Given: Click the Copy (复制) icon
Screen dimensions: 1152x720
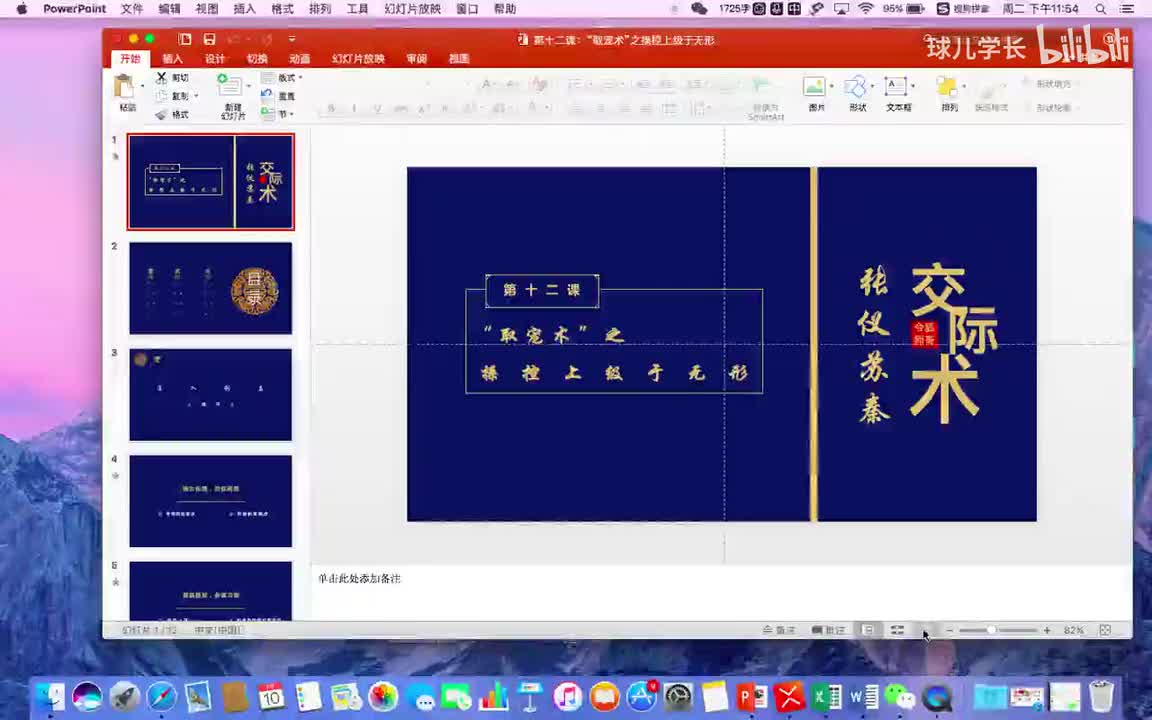Looking at the screenshot, I should pyautogui.click(x=162, y=96).
